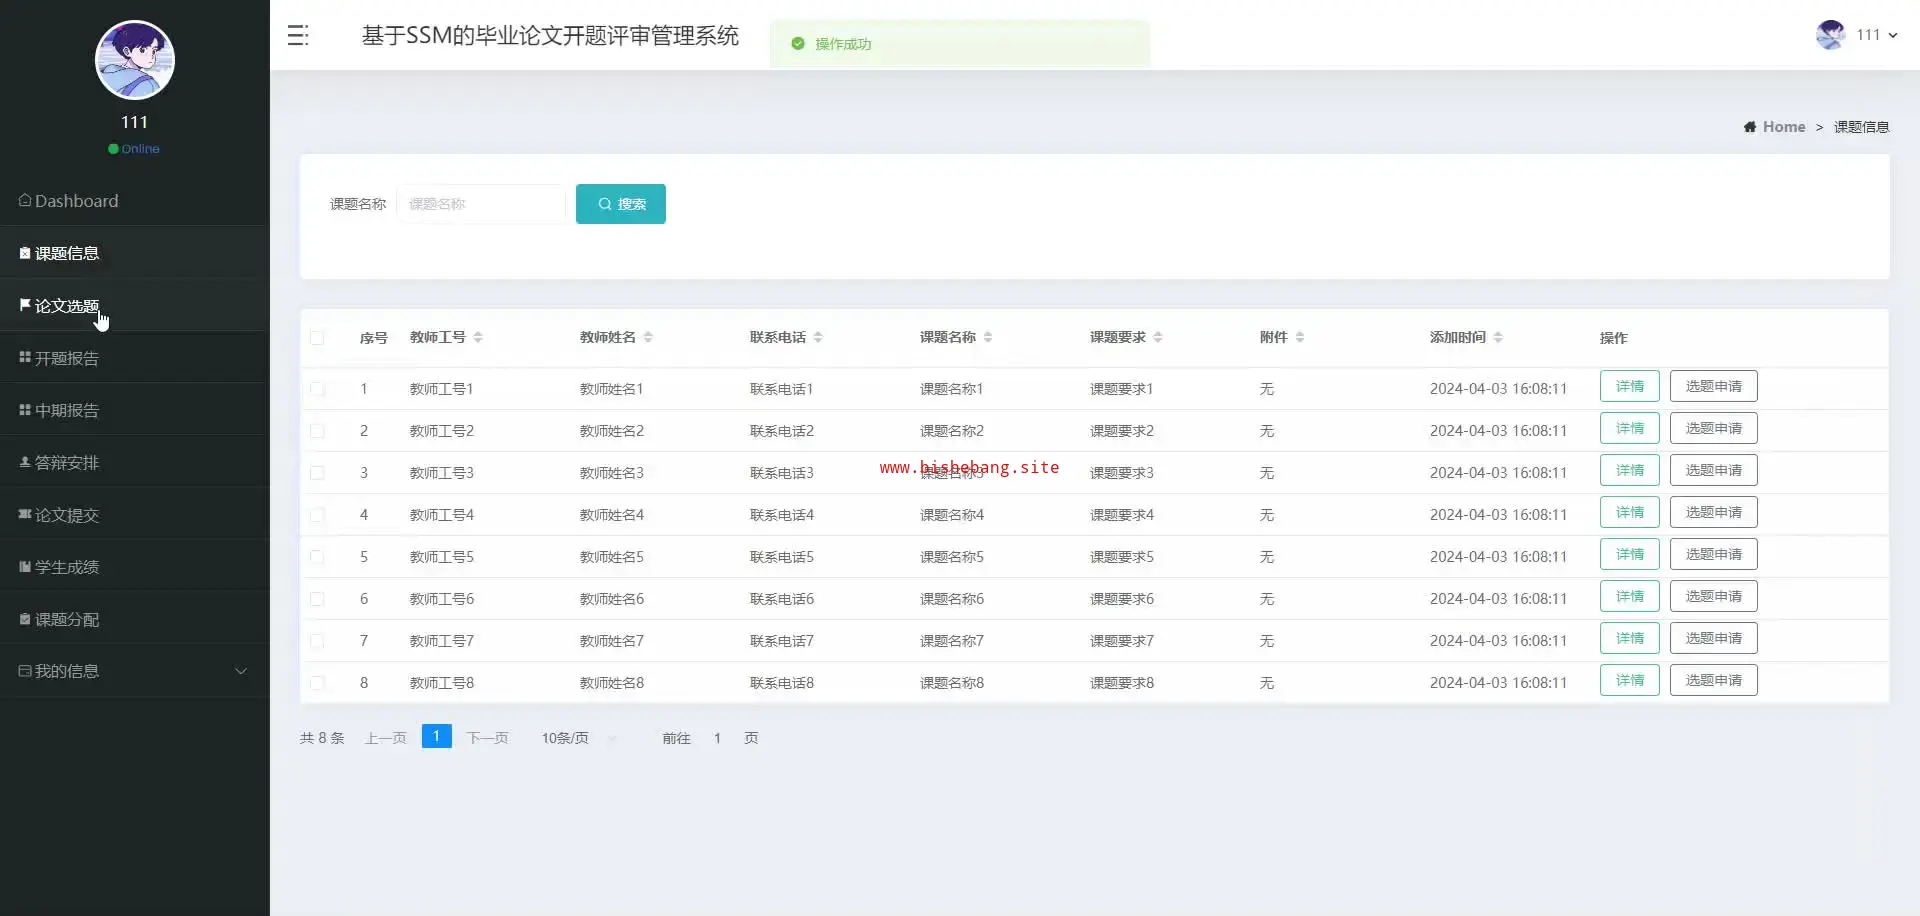Click the sort arrows beside 教师工号
Image resolution: width=1920 pixels, height=916 pixels.
coord(478,338)
